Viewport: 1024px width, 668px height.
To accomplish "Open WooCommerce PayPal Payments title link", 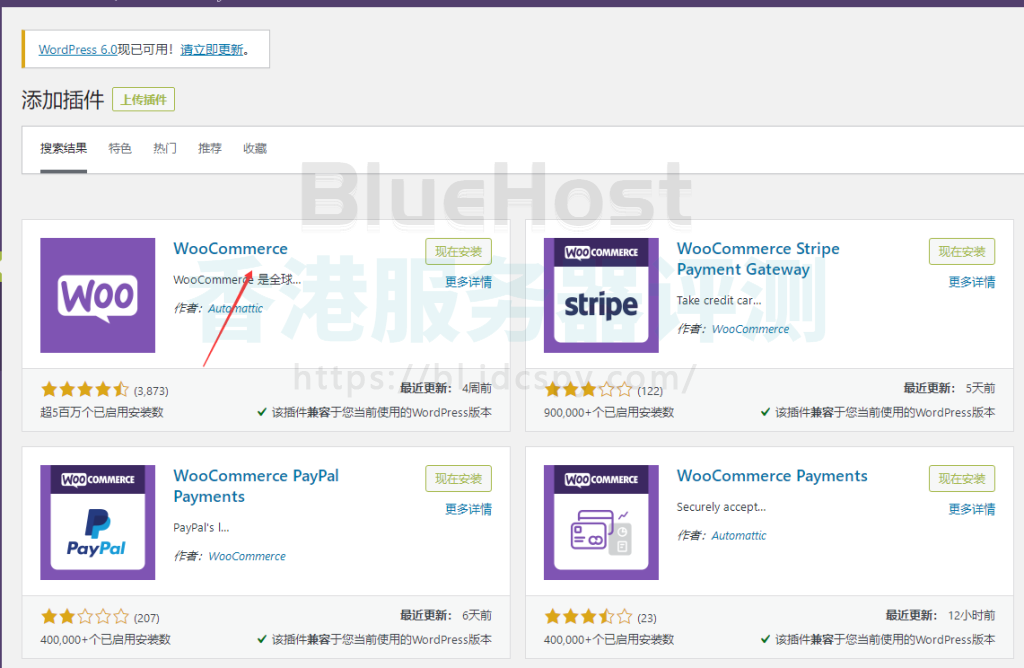I will (x=256, y=486).
